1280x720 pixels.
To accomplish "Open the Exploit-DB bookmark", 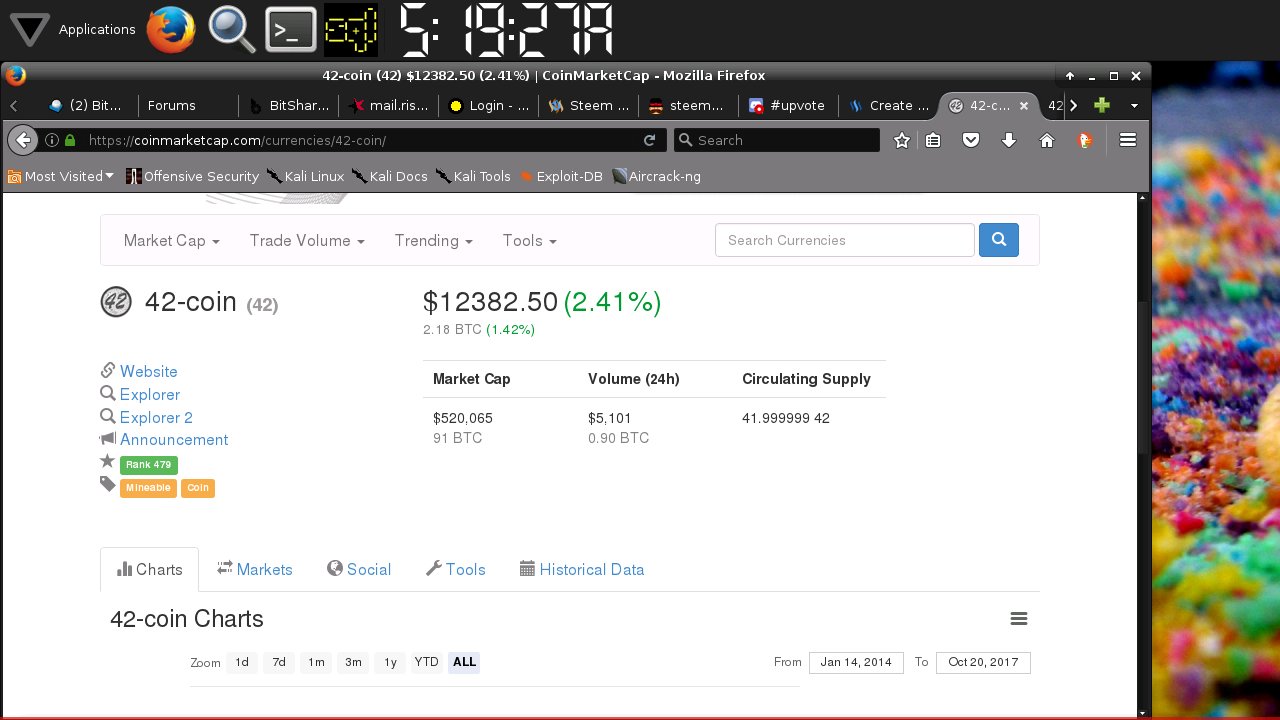I will [x=560, y=176].
